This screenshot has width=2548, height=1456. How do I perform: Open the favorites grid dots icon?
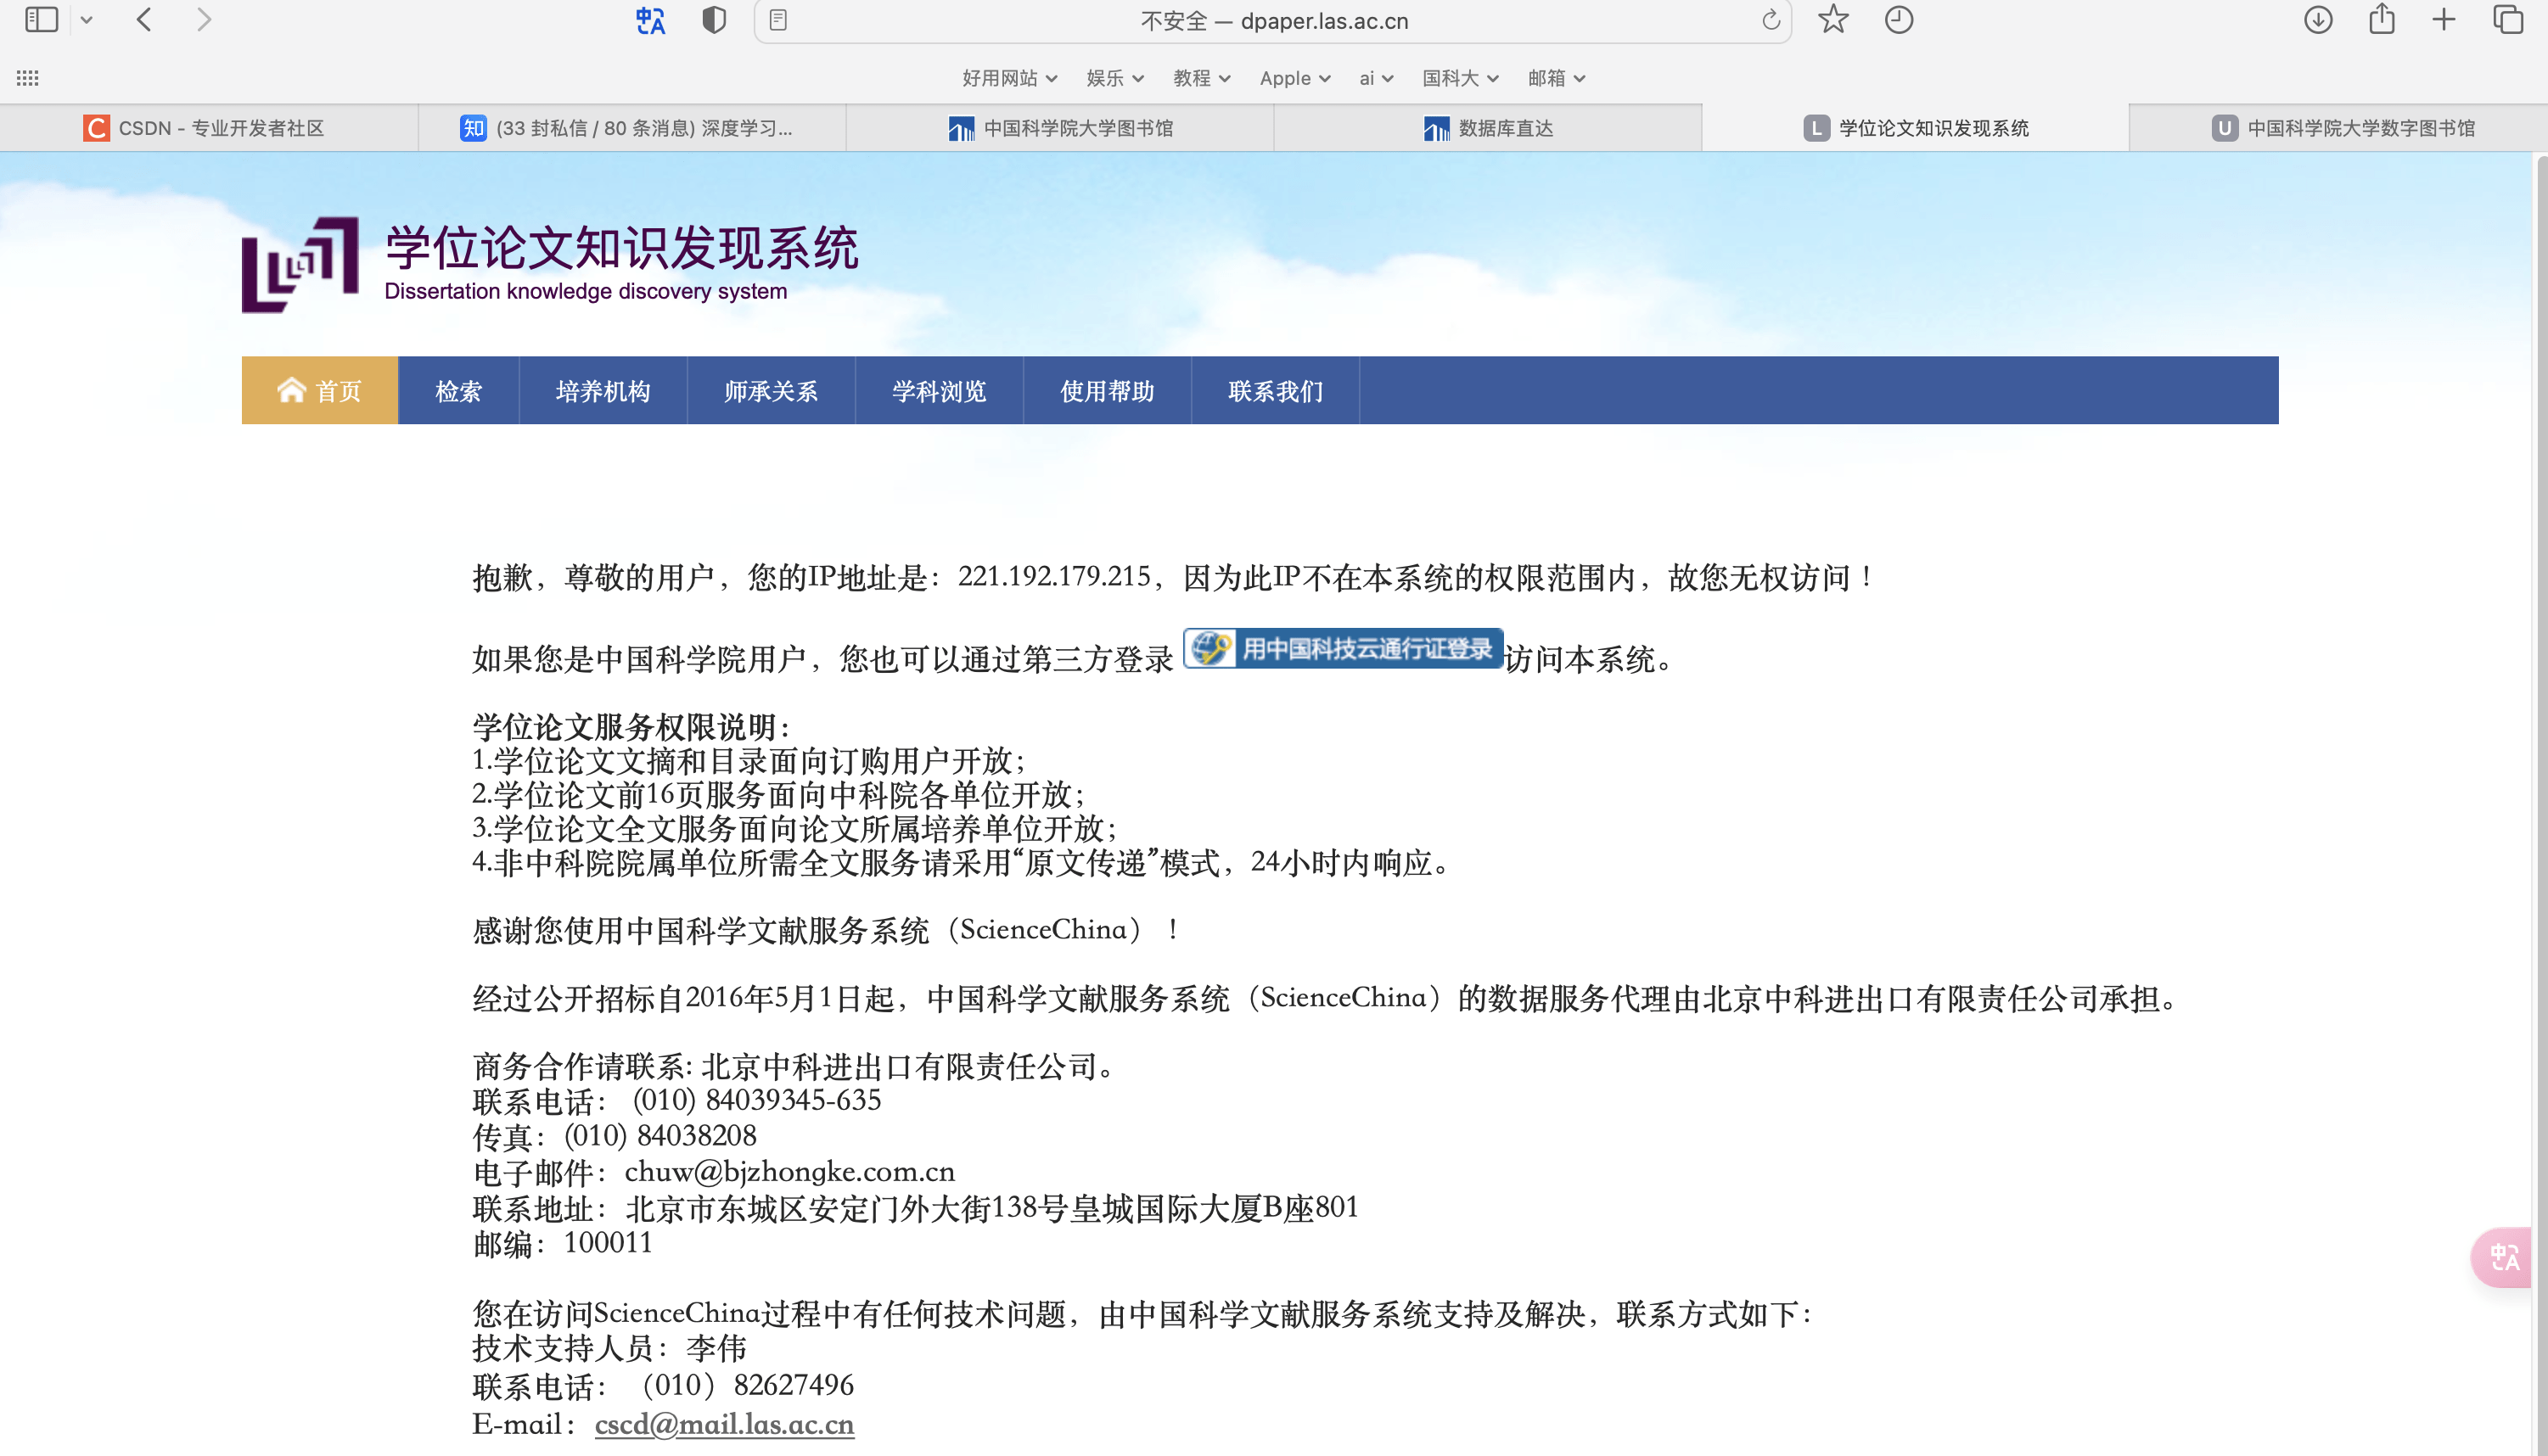[x=28, y=78]
